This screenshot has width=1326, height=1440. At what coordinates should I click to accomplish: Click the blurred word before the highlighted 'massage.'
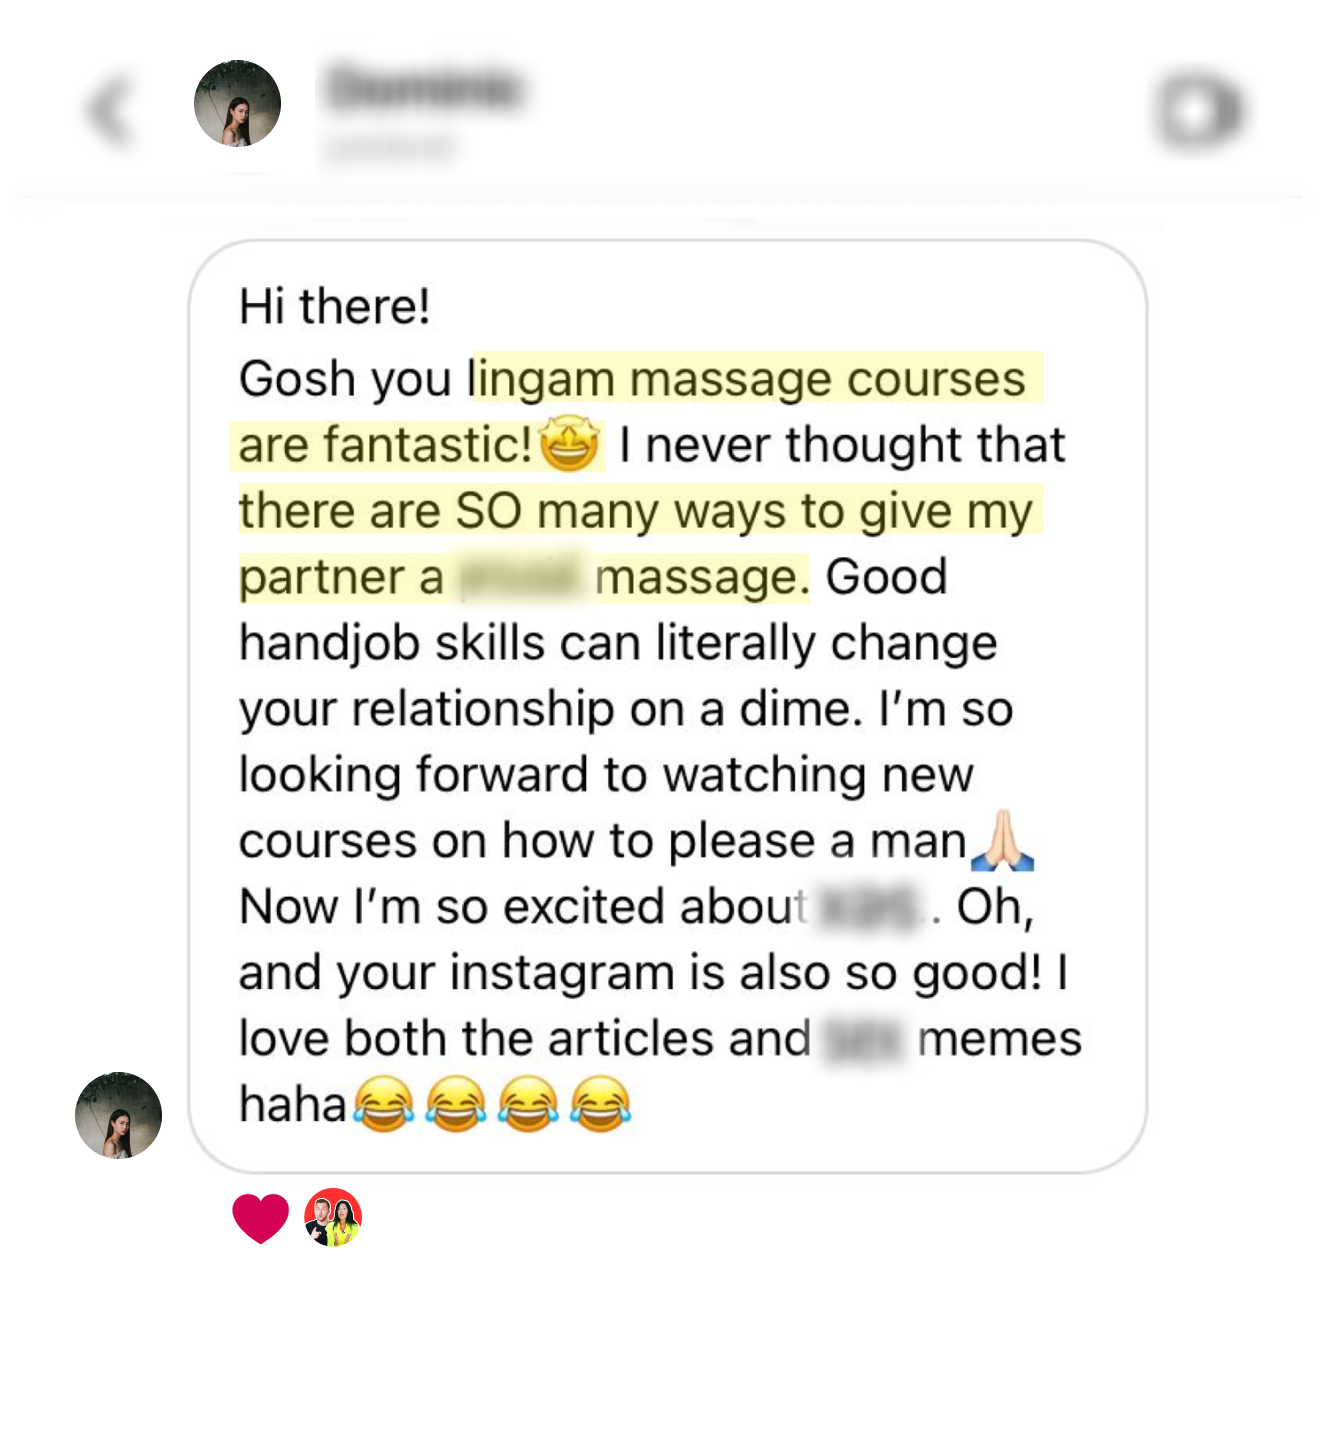519,578
